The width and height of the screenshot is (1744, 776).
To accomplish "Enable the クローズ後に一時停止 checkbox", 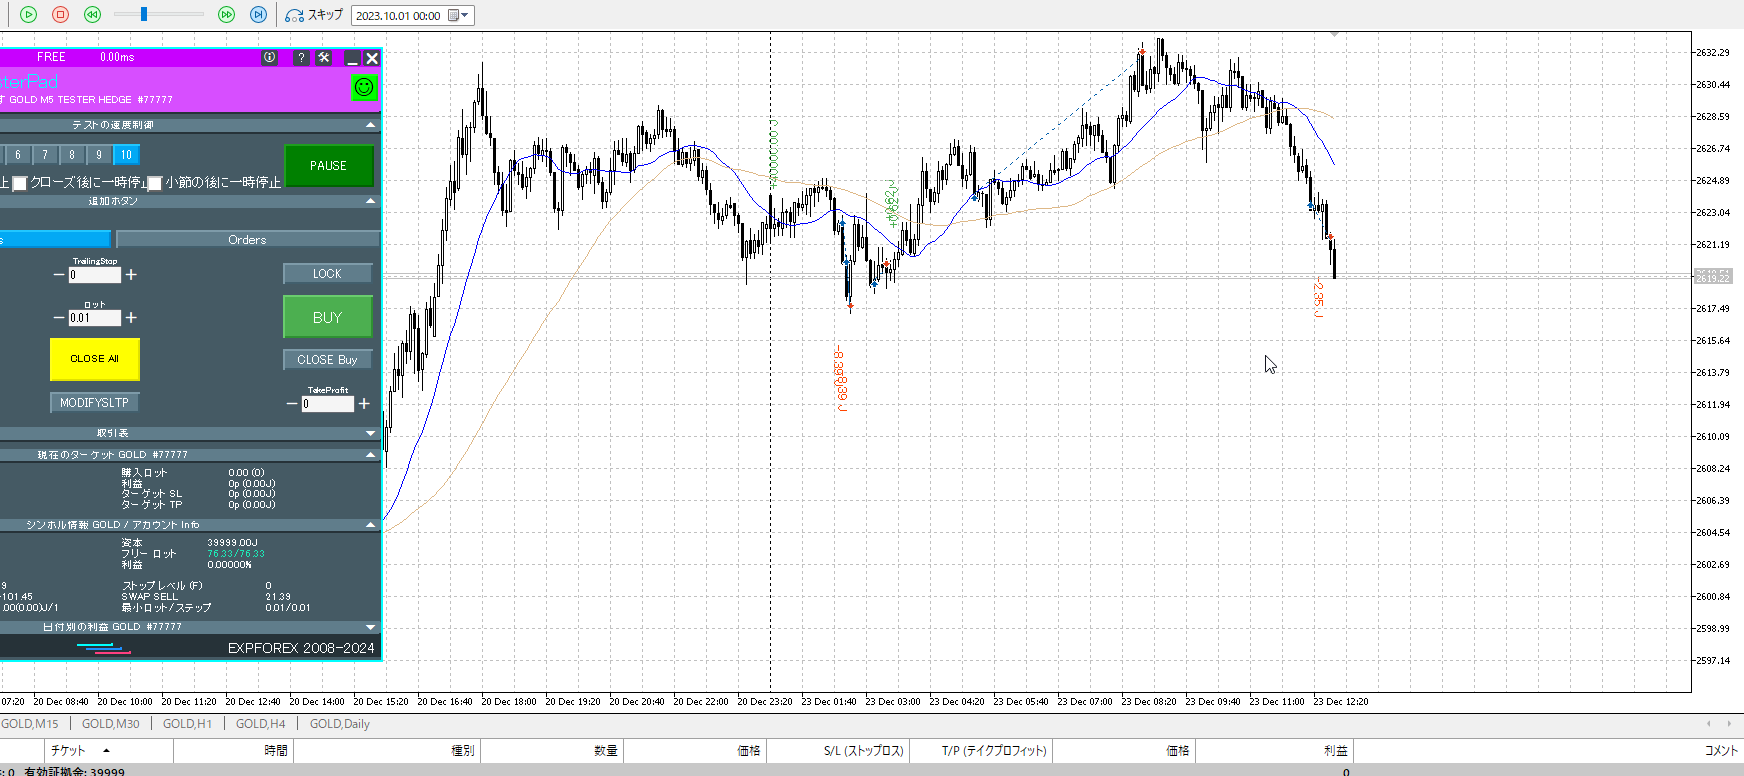I will [20, 183].
